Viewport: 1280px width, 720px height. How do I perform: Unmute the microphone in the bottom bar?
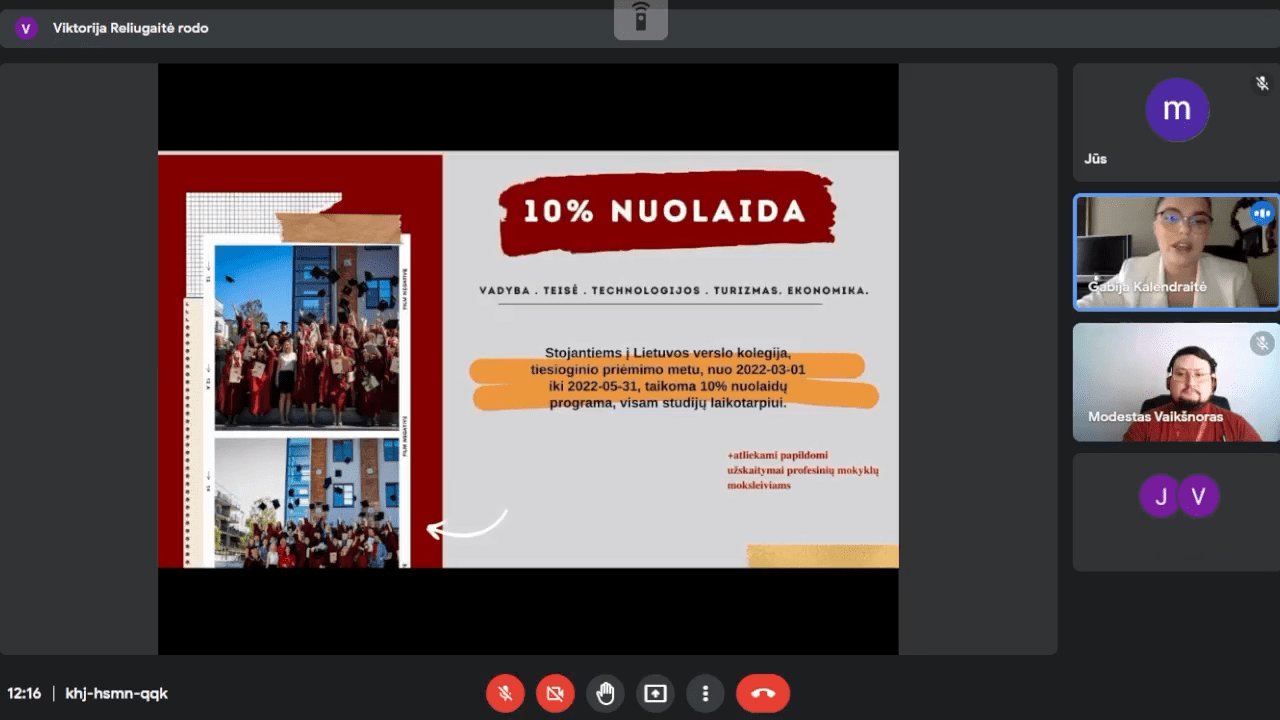pos(506,693)
